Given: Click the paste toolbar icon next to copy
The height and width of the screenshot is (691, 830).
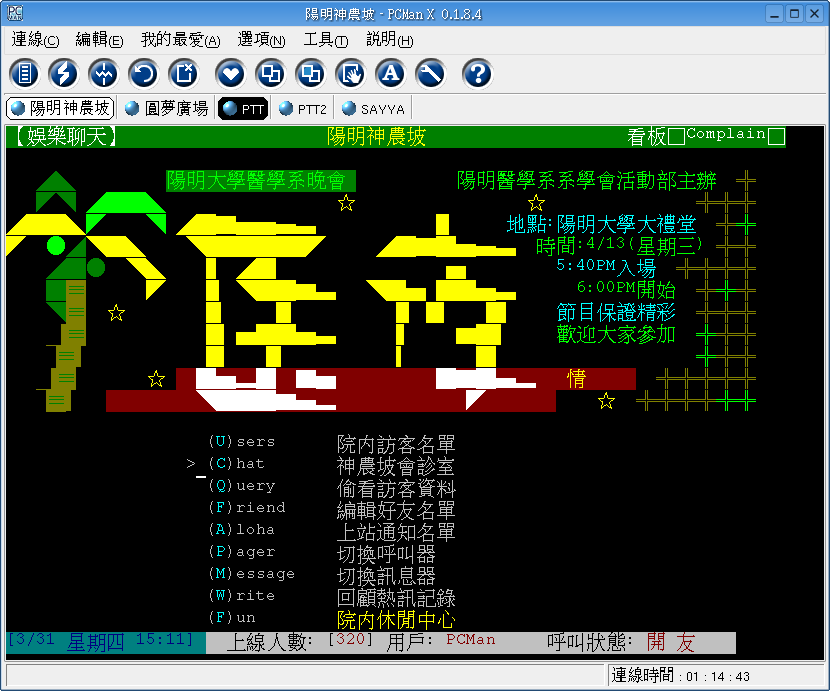Looking at the screenshot, I should click(311, 74).
